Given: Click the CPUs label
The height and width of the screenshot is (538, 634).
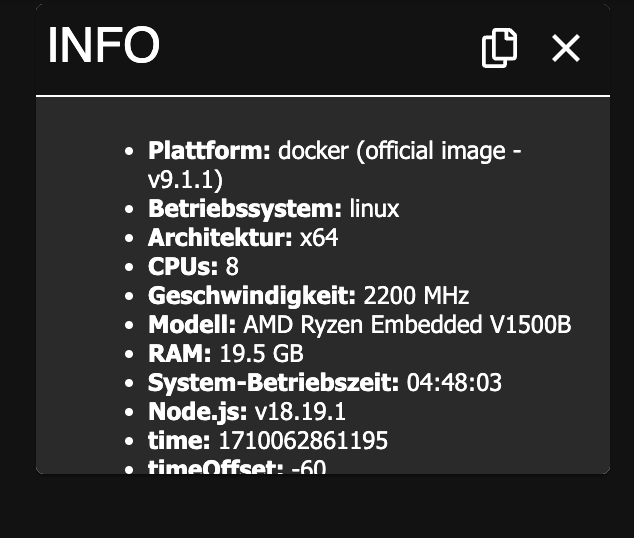Looking at the screenshot, I should coord(183,267).
